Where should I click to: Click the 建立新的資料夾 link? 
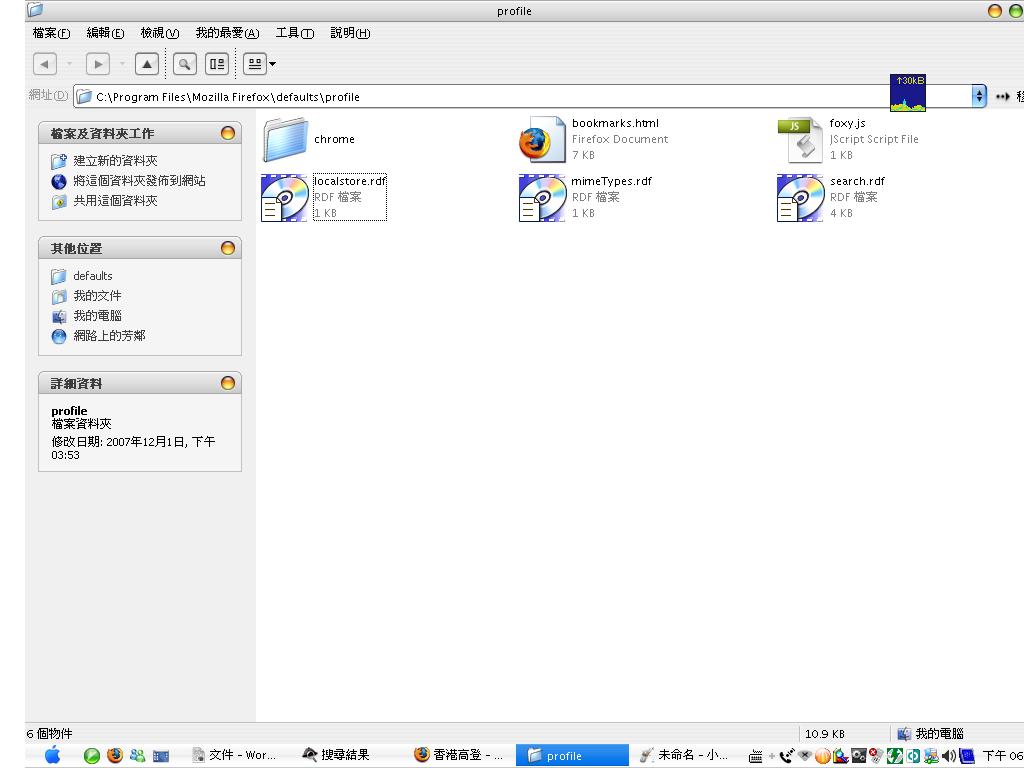coord(115,161)
